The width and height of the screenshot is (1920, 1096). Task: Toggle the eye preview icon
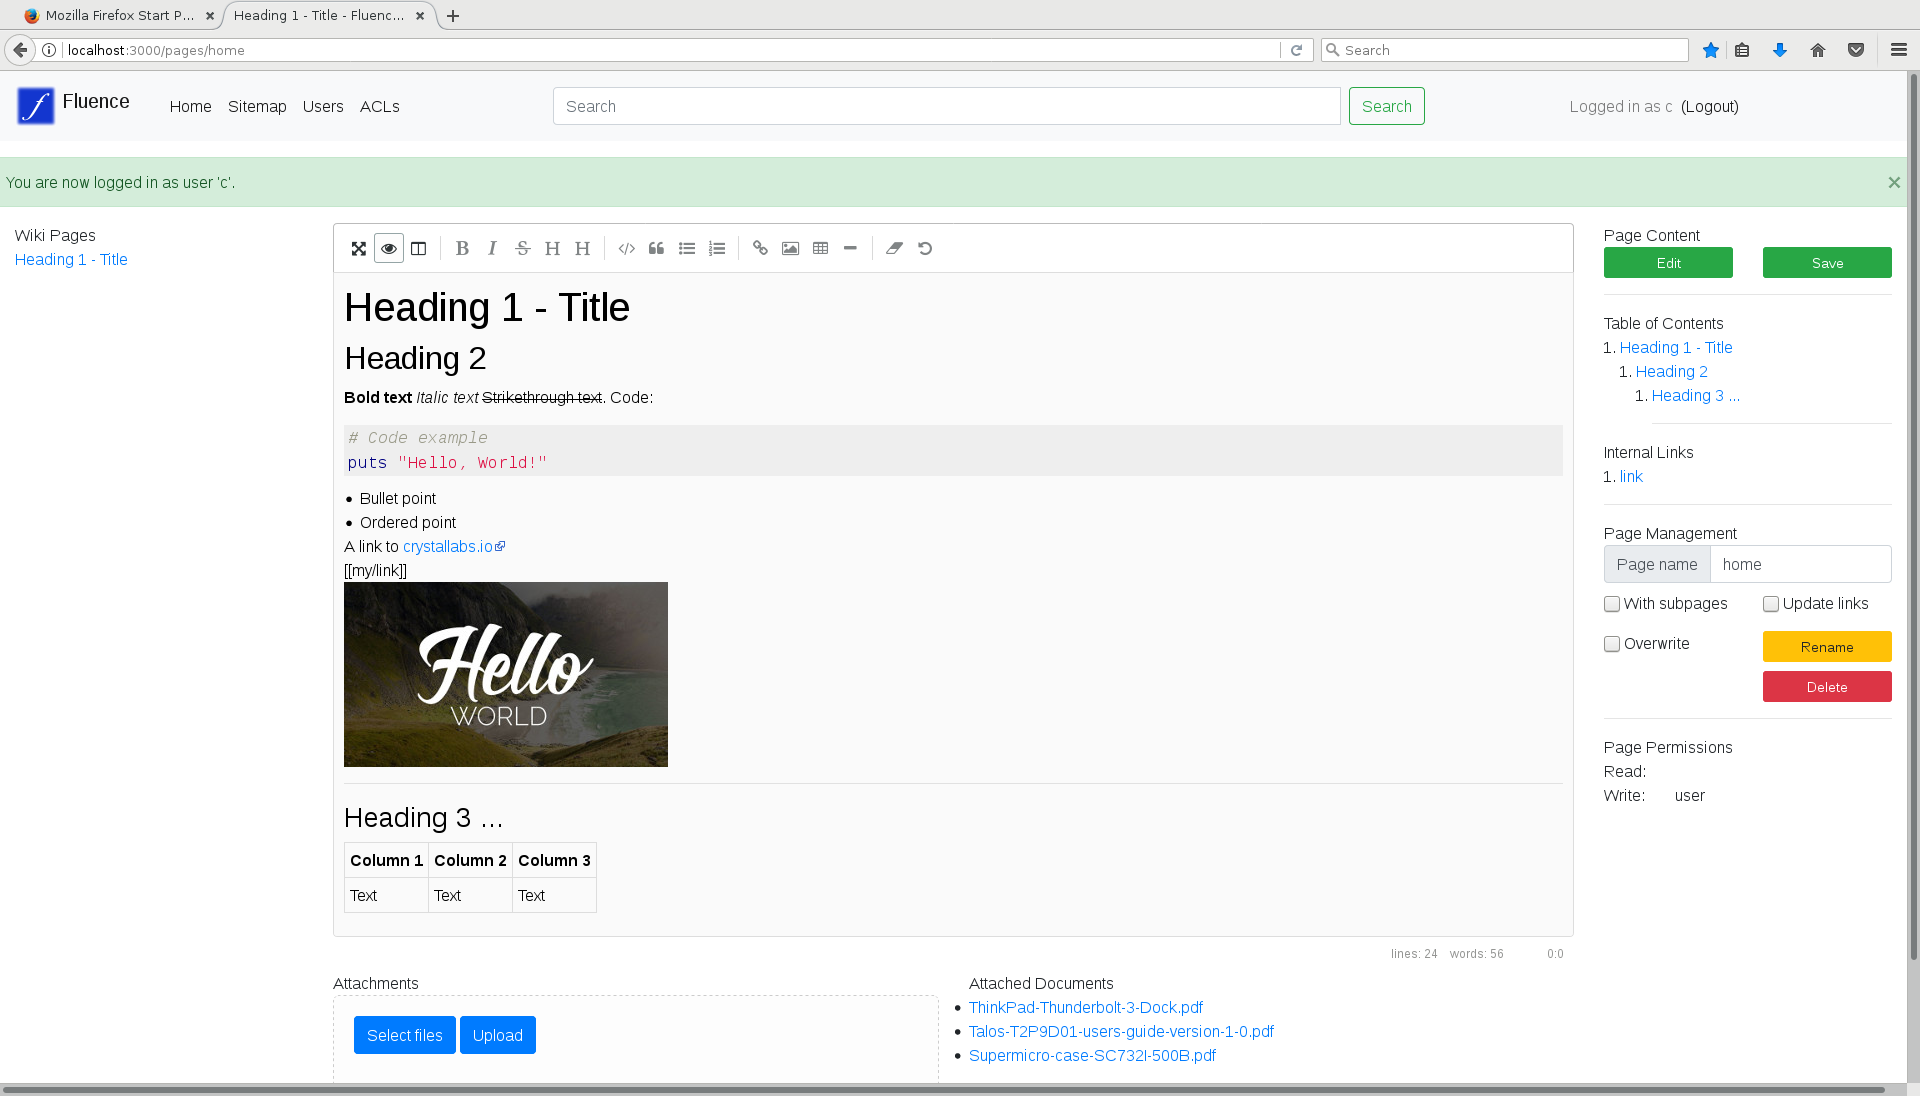tap(389, 249)
